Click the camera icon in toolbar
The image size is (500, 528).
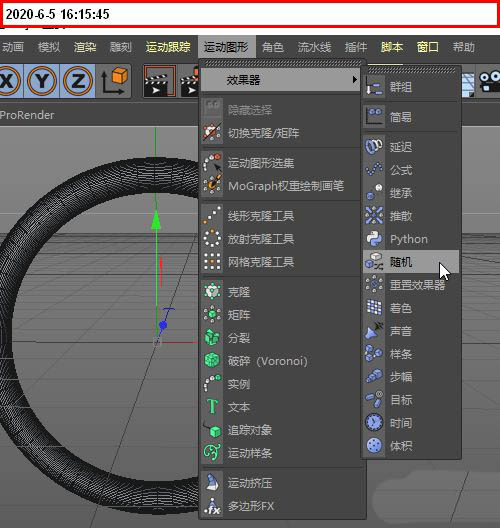pos(489,81)
